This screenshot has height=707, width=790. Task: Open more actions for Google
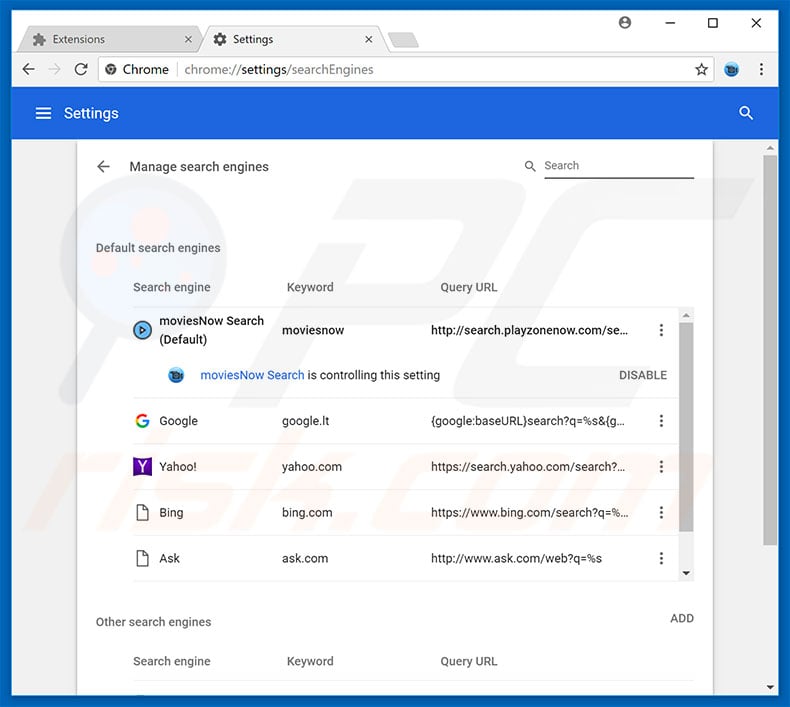661,421
